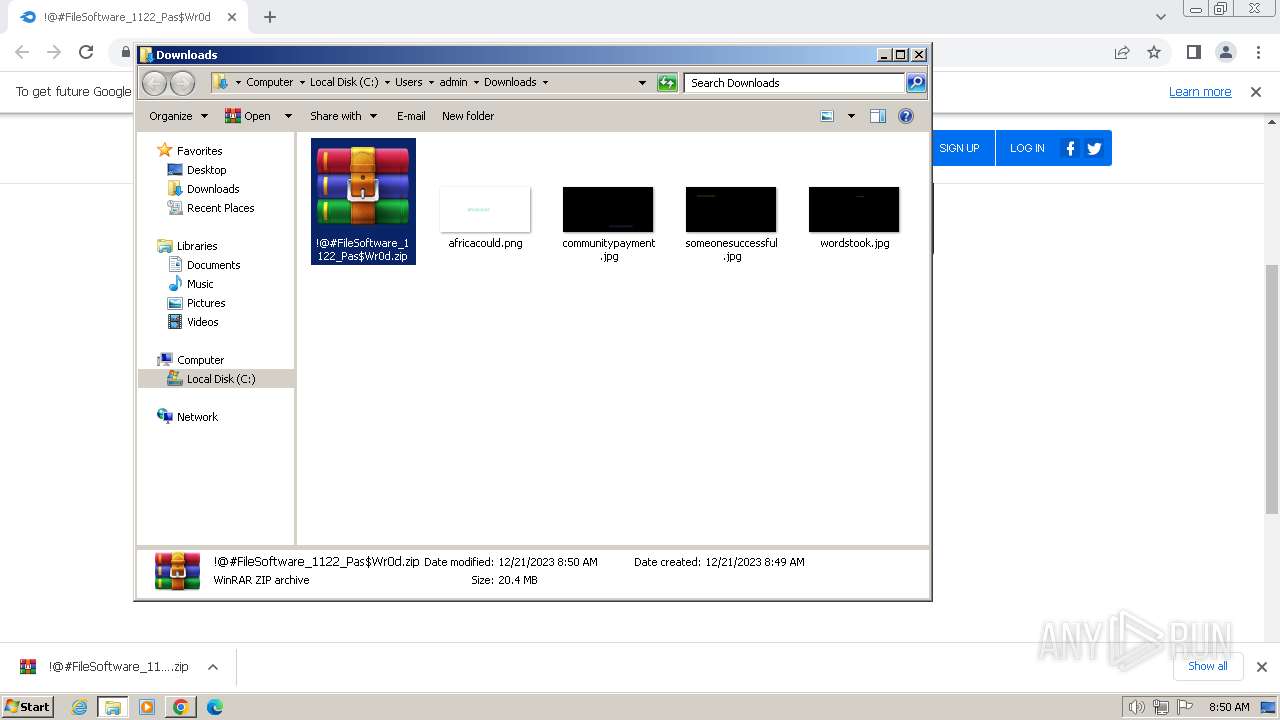Click Computer in the address breadcrumb
Image resolution: width=1280 pixels, height=720 pixels.
270,83
